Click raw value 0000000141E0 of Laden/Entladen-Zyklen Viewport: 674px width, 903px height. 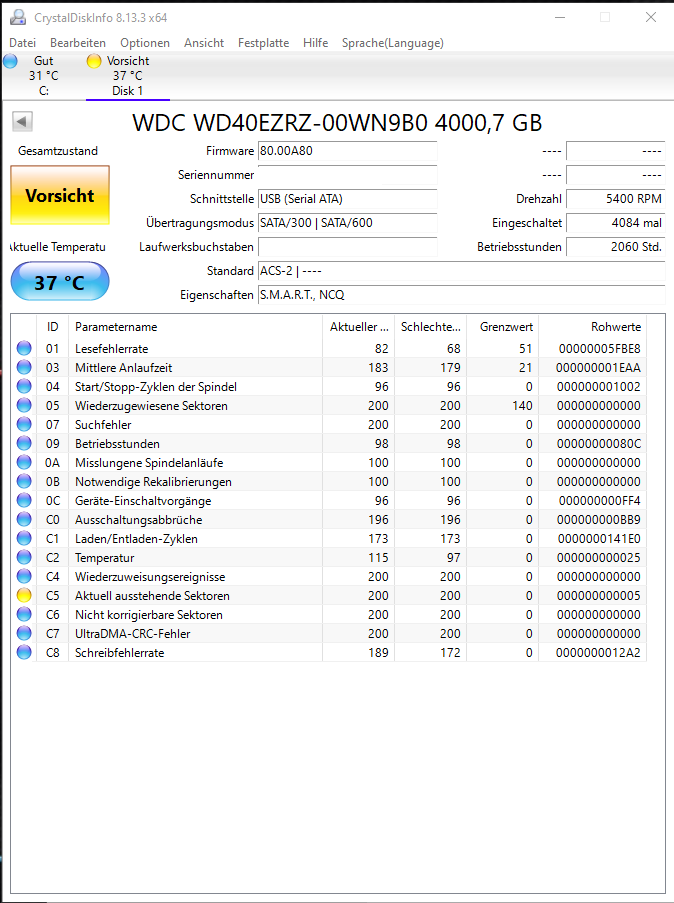click(x=599, y=538)
